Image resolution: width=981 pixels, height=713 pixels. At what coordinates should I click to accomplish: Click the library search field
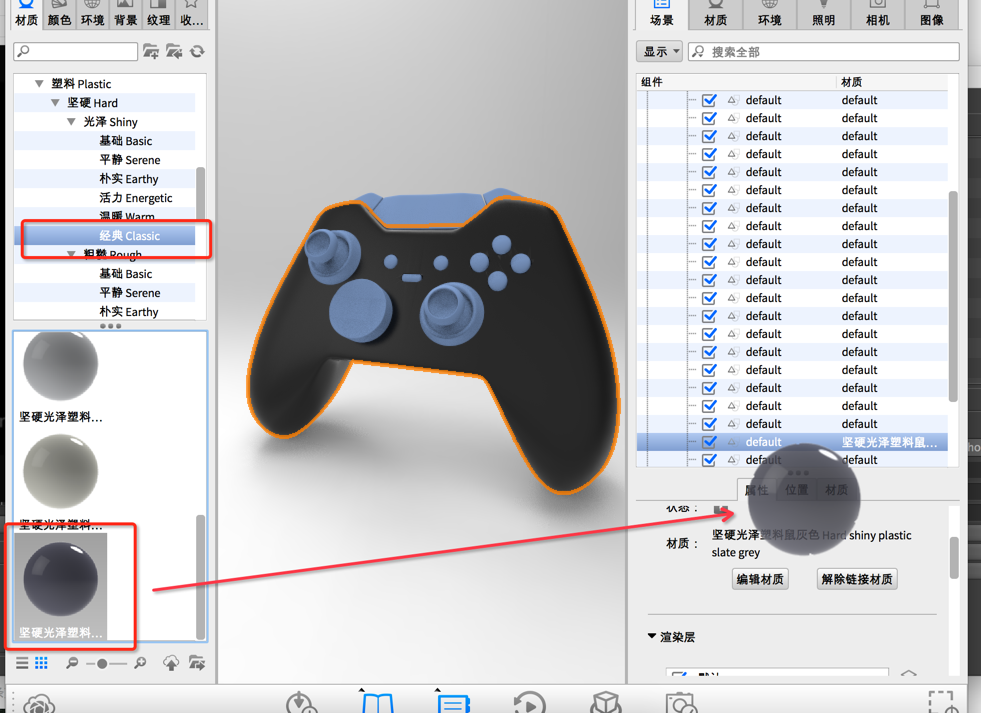pyautogui.click(x=76, y=51)
